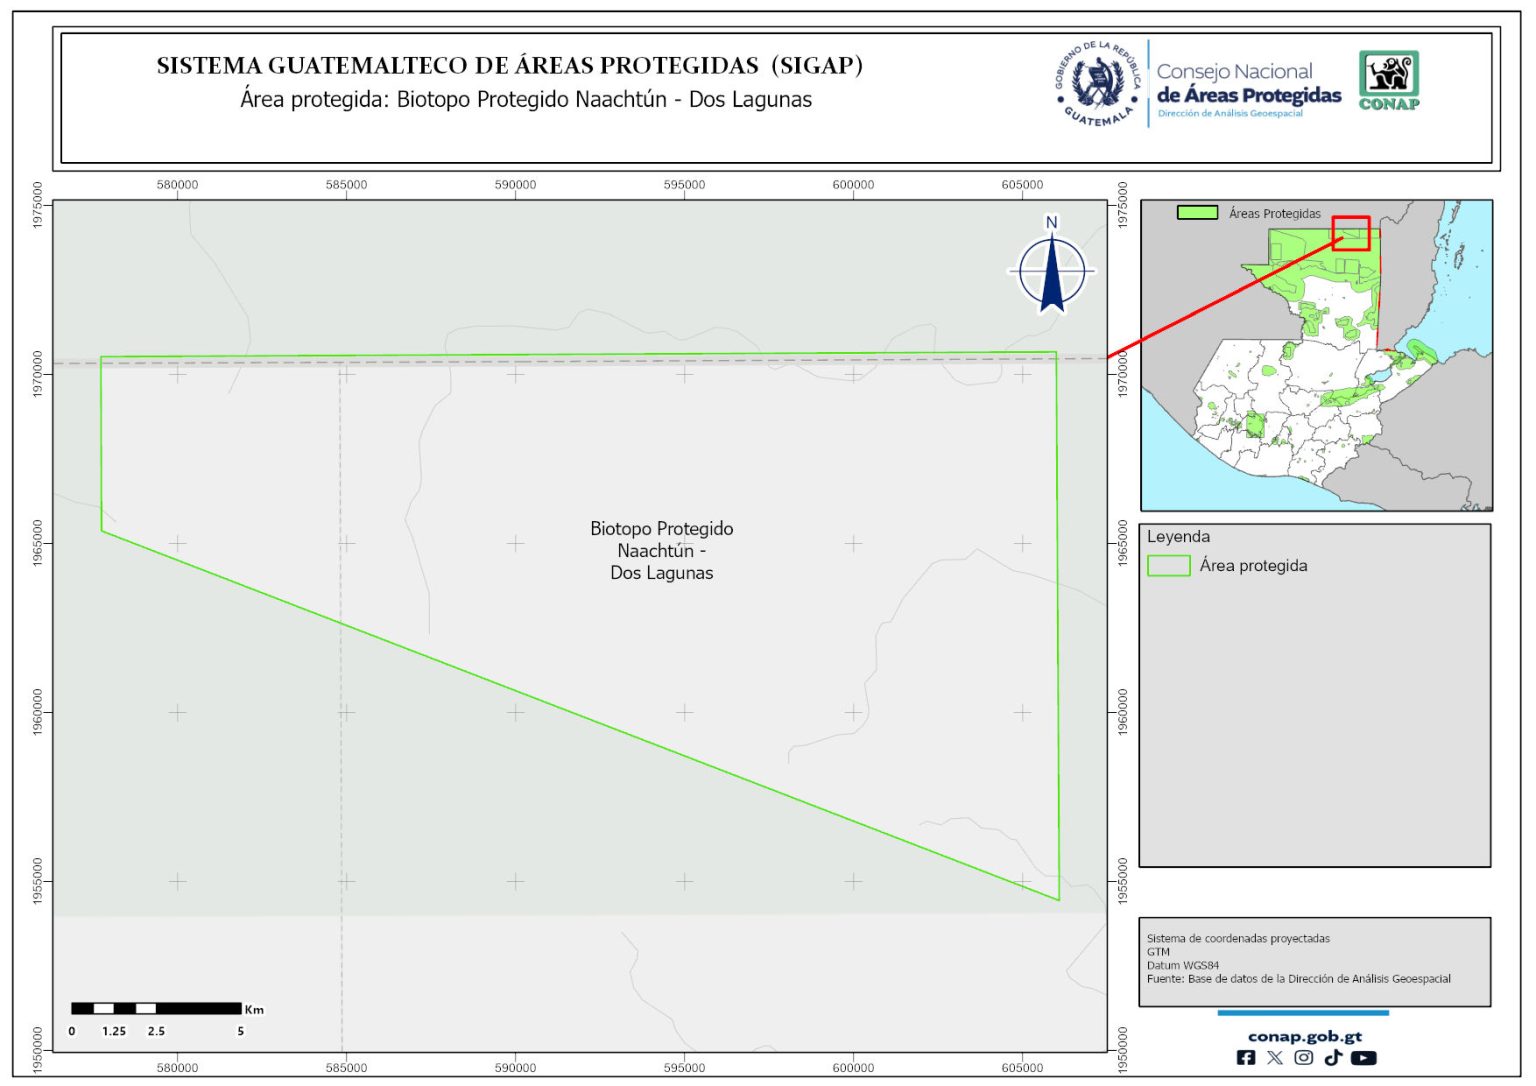This screenshot has height=1086, width=1536.
Task: Click the Fuente data source text
Action: (1298, 979)
